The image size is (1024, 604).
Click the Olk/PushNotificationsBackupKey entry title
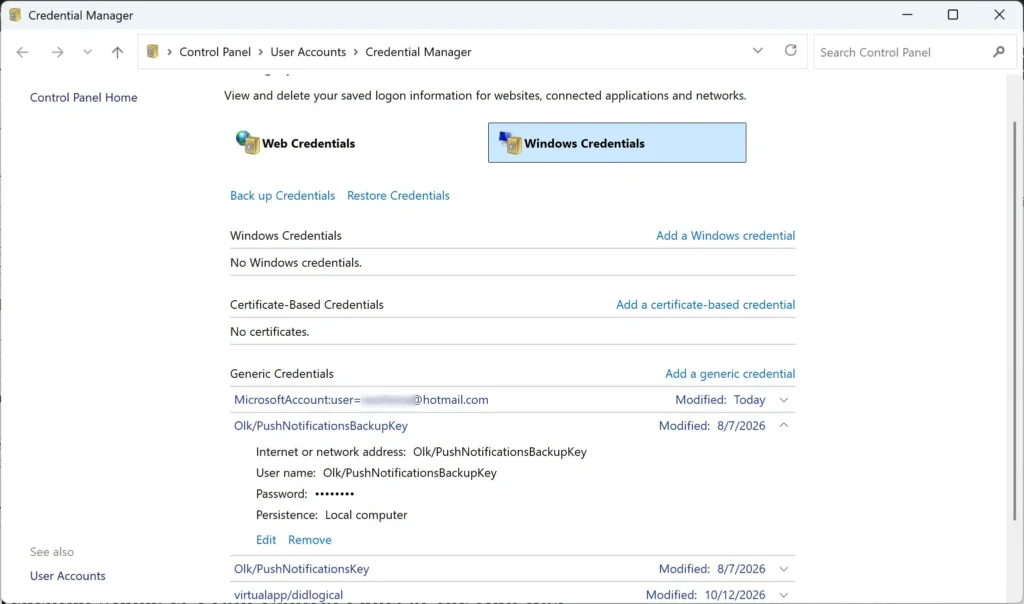(x=321, y=426)
